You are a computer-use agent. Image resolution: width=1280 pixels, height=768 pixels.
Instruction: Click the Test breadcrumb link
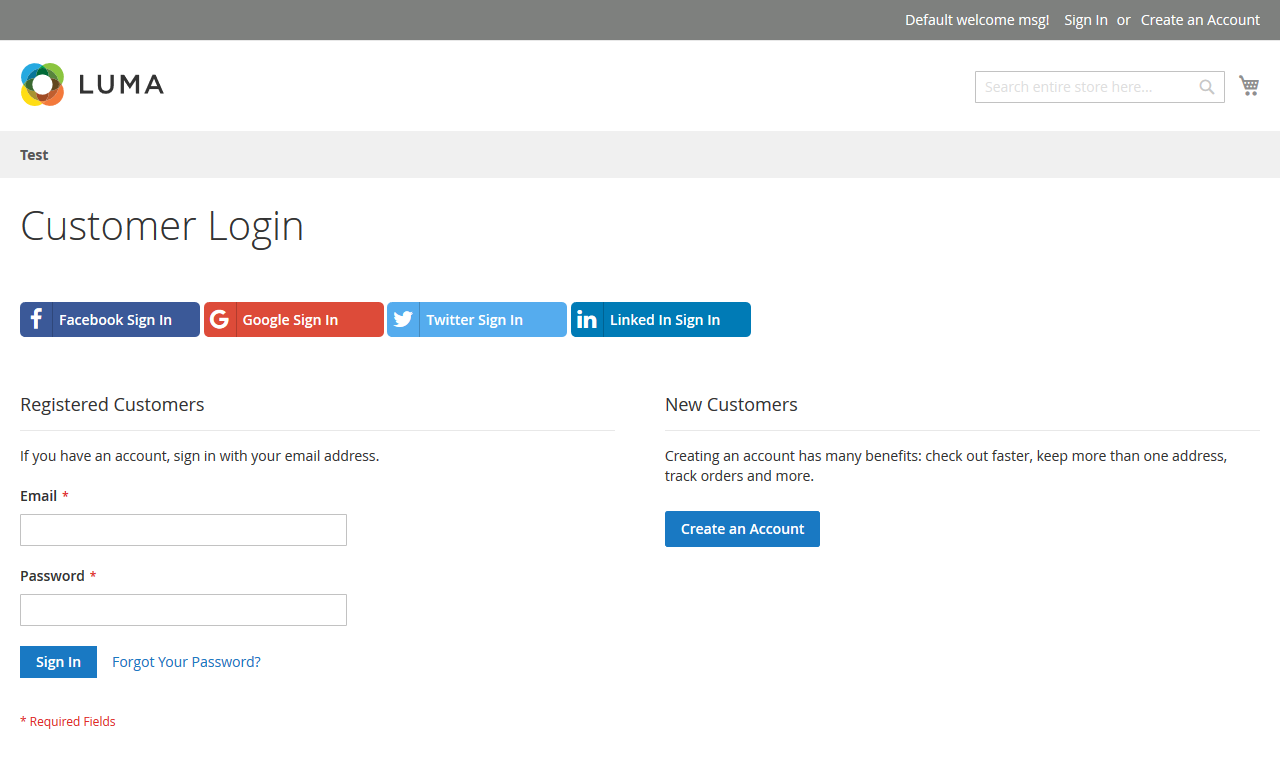tap(33, 155)
